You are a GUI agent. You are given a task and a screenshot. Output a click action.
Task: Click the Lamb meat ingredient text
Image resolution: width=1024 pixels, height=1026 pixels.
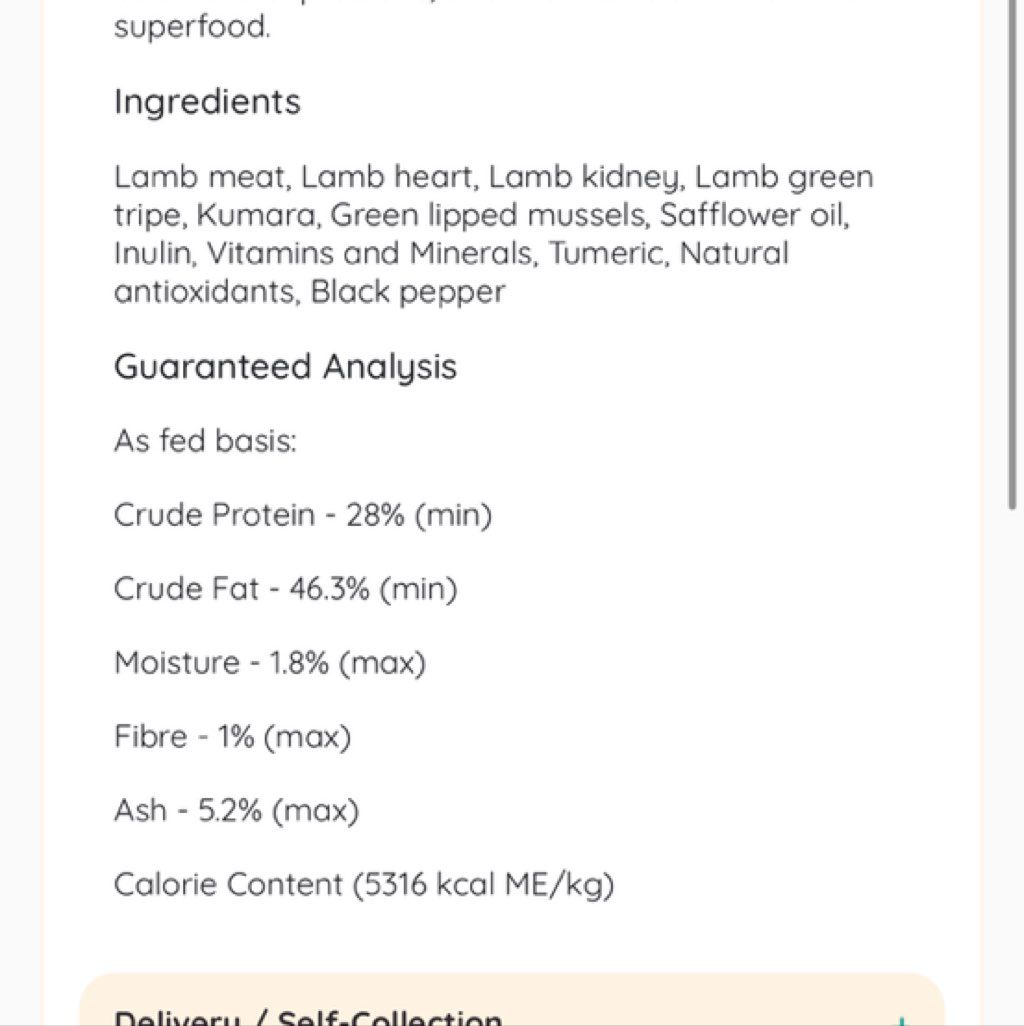202,177
